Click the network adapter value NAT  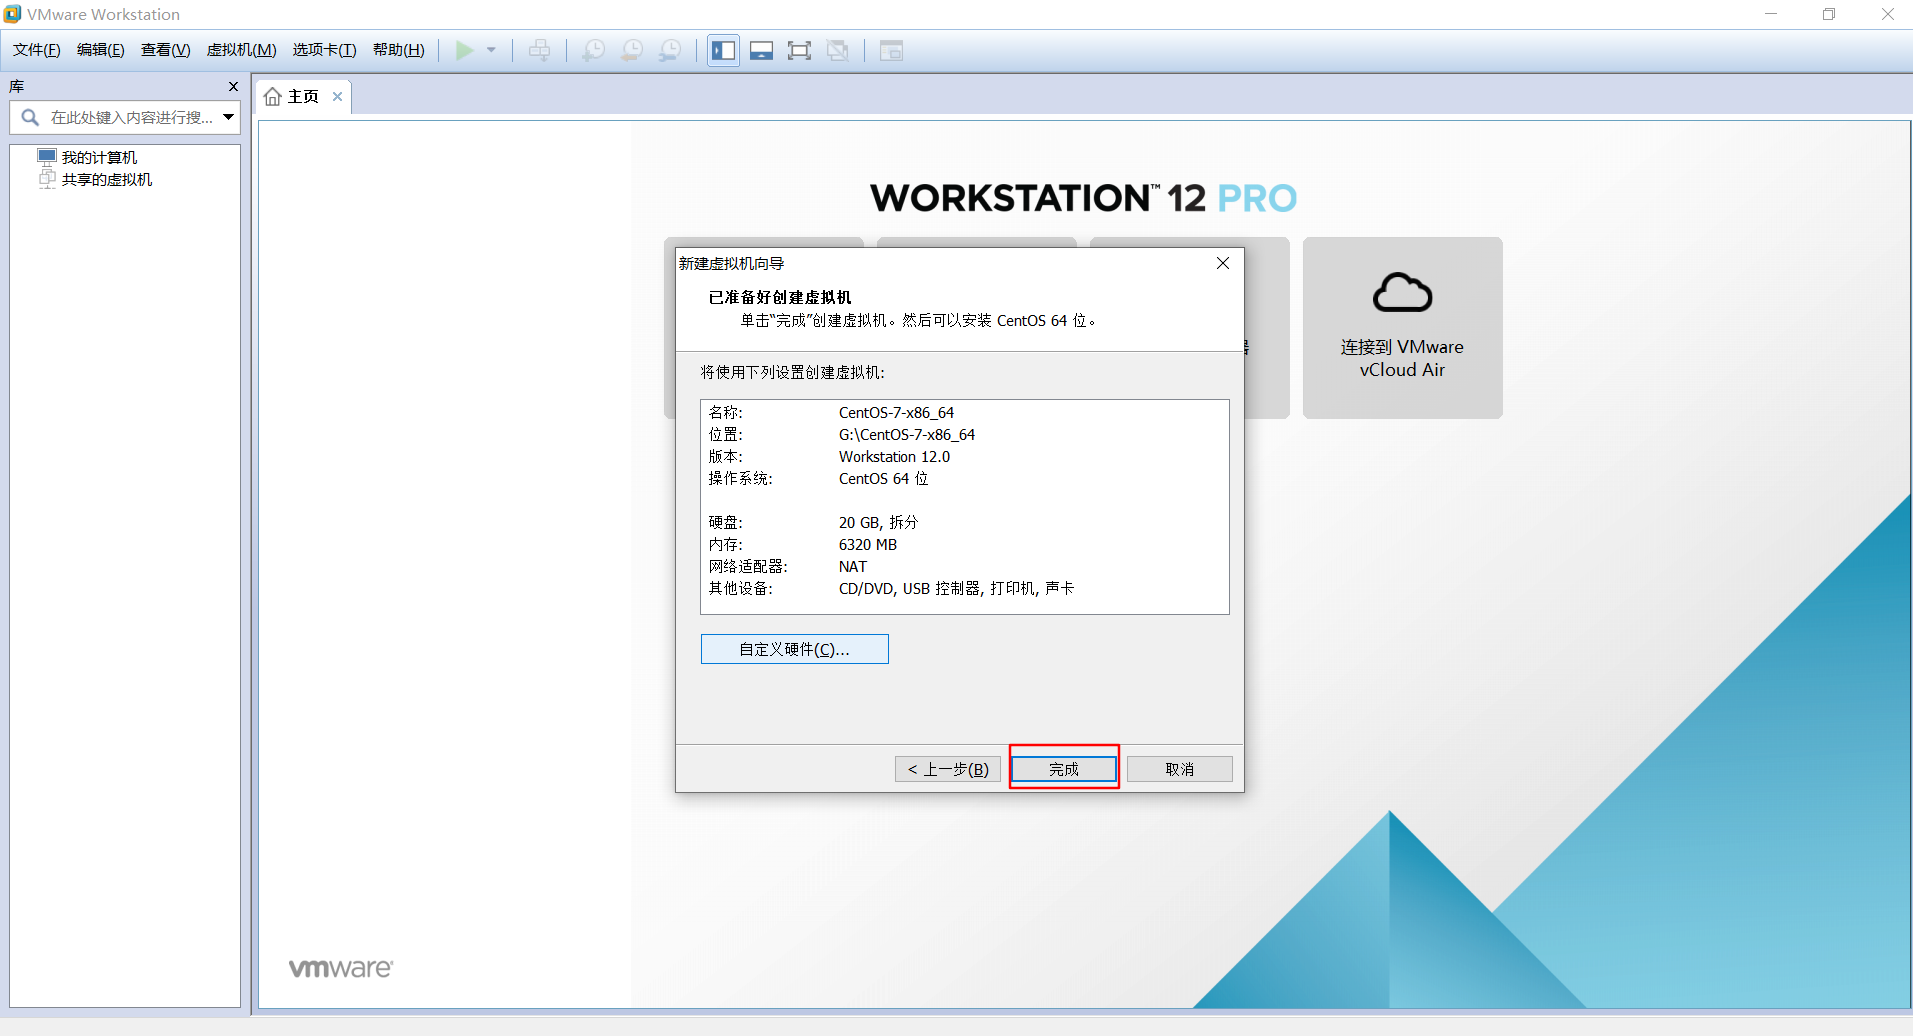pos(853,567)
